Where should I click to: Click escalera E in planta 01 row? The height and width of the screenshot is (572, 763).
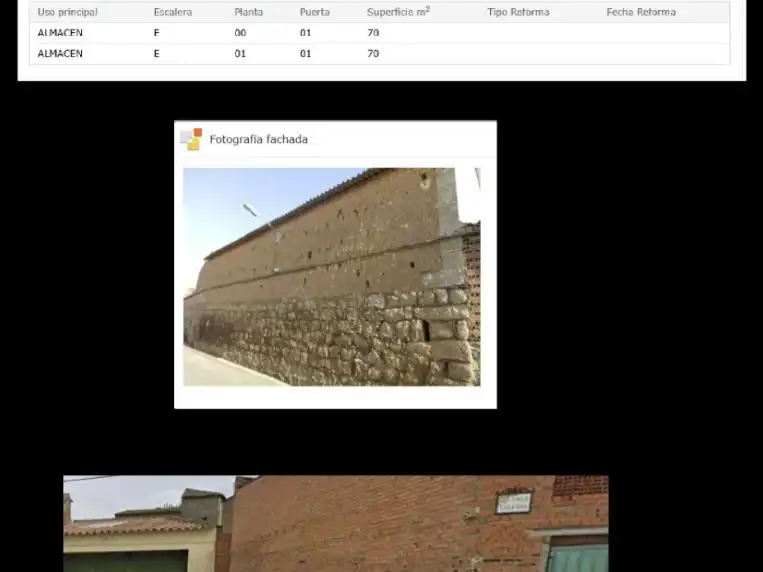click(x=157, y=54)
